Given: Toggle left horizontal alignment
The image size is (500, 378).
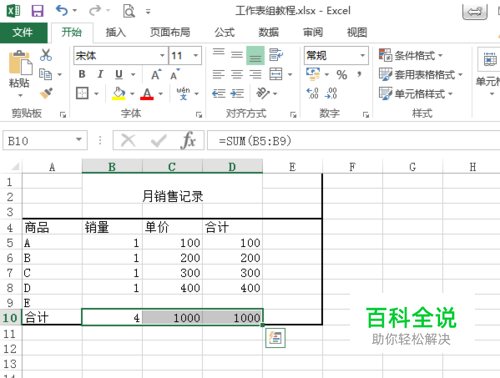Looking at the screenshot, I should 219,74.
